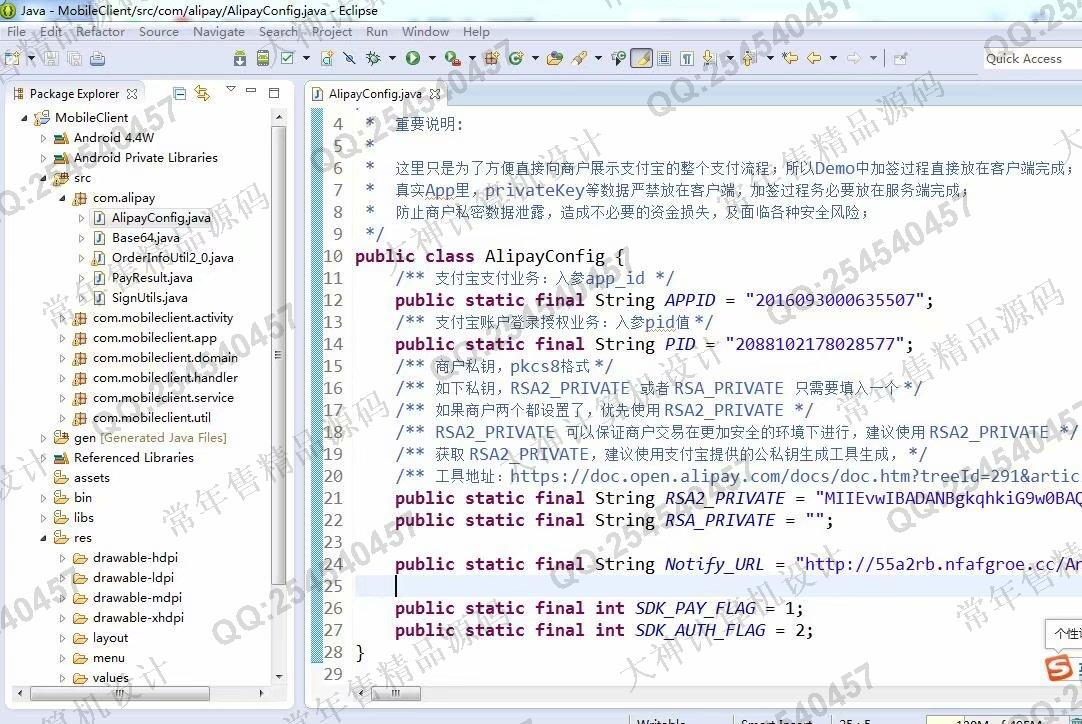Select SignUtils.java in the tree
Image resolution: width=1082 pixels, height=724 pixels.
149,297
